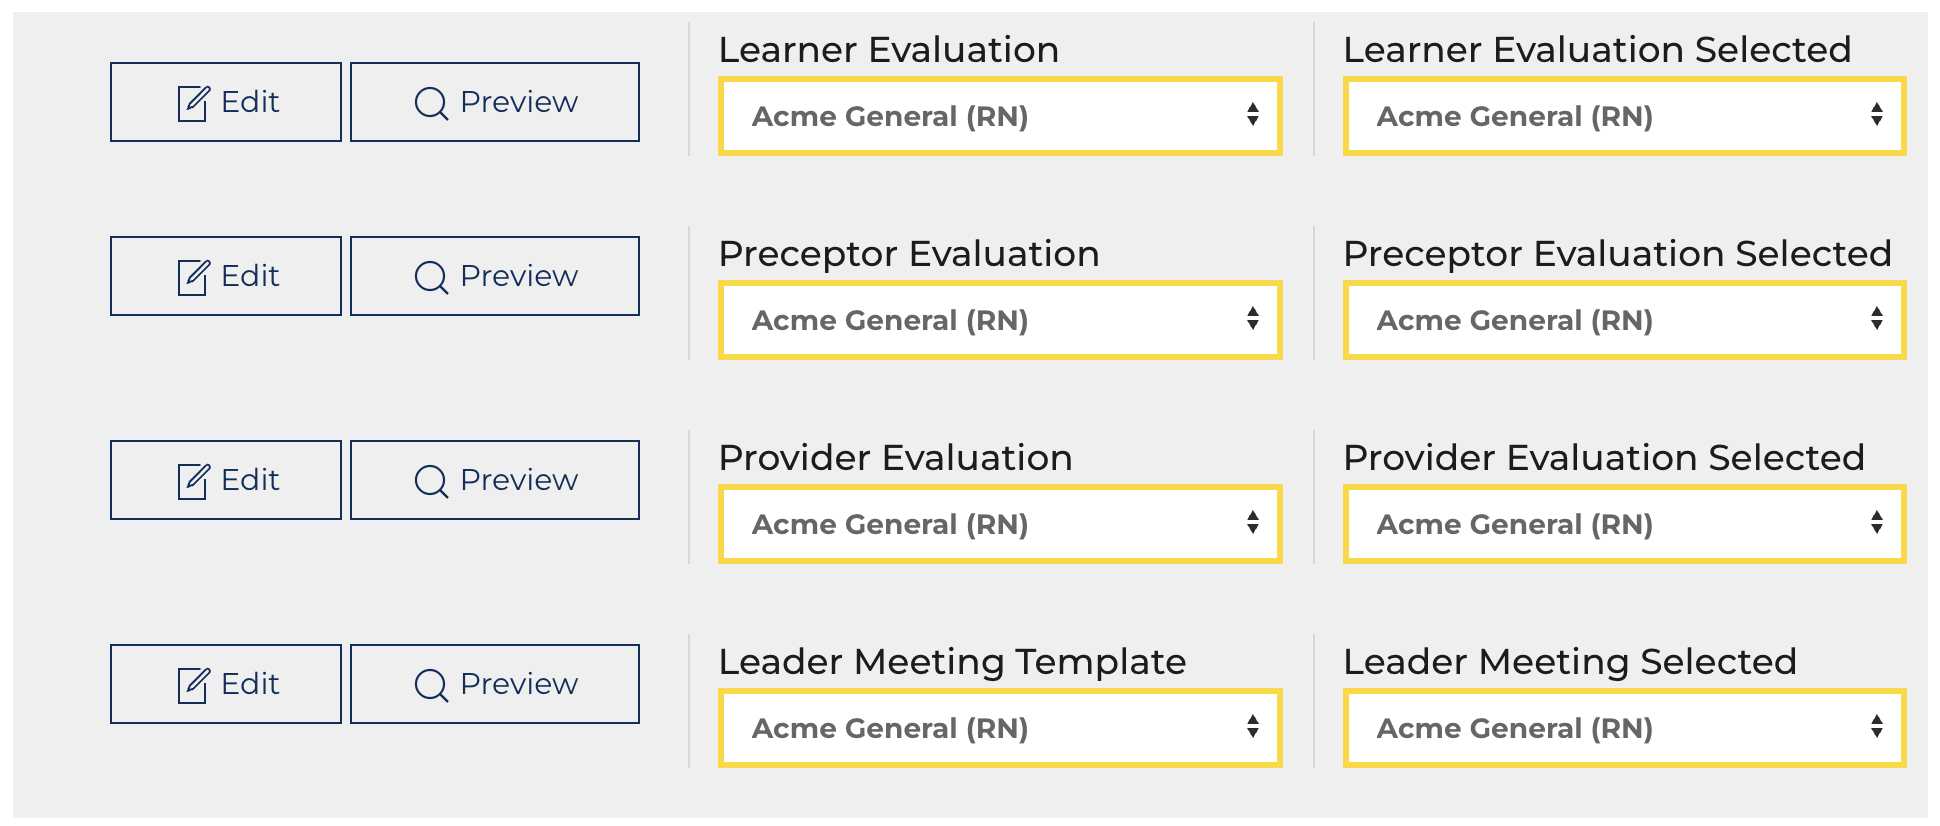Open the Provider Evaluation Selected dropdown

tap(1625, 524)
